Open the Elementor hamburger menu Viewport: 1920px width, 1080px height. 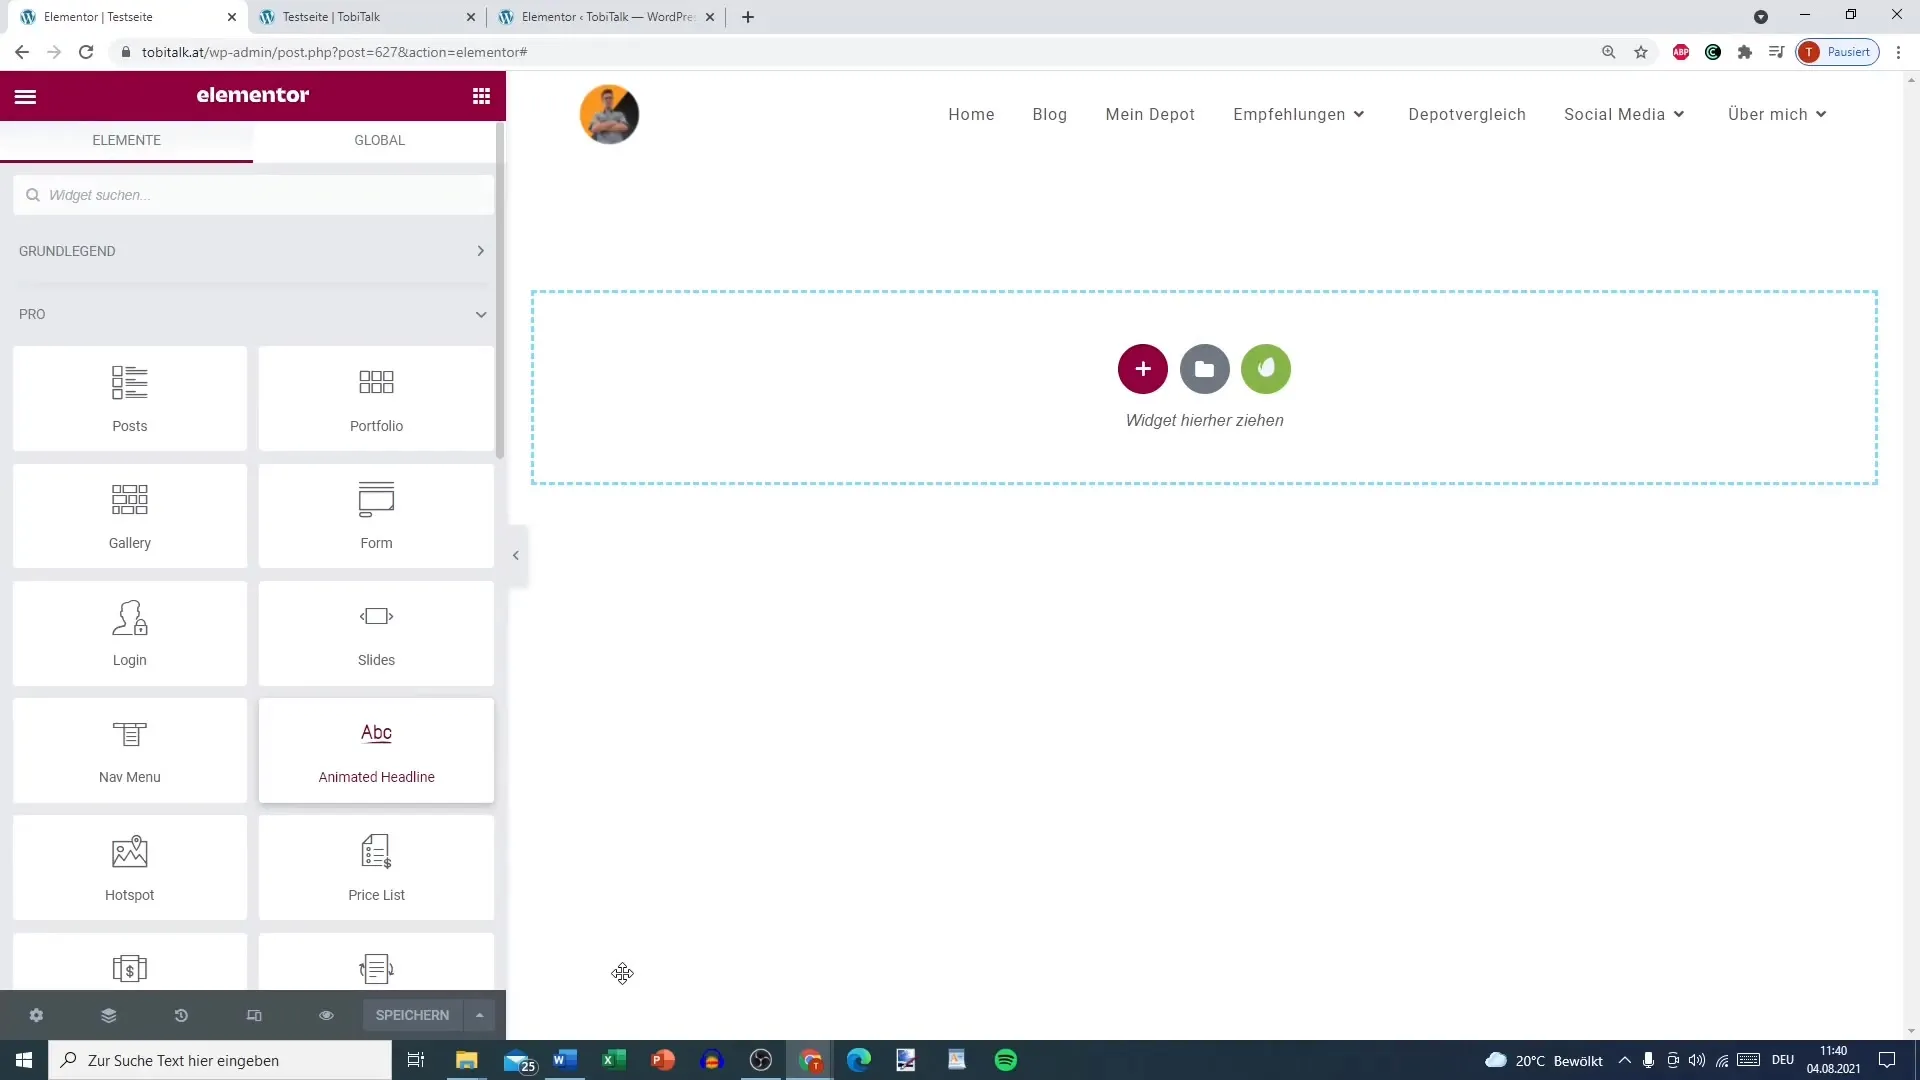25,96
